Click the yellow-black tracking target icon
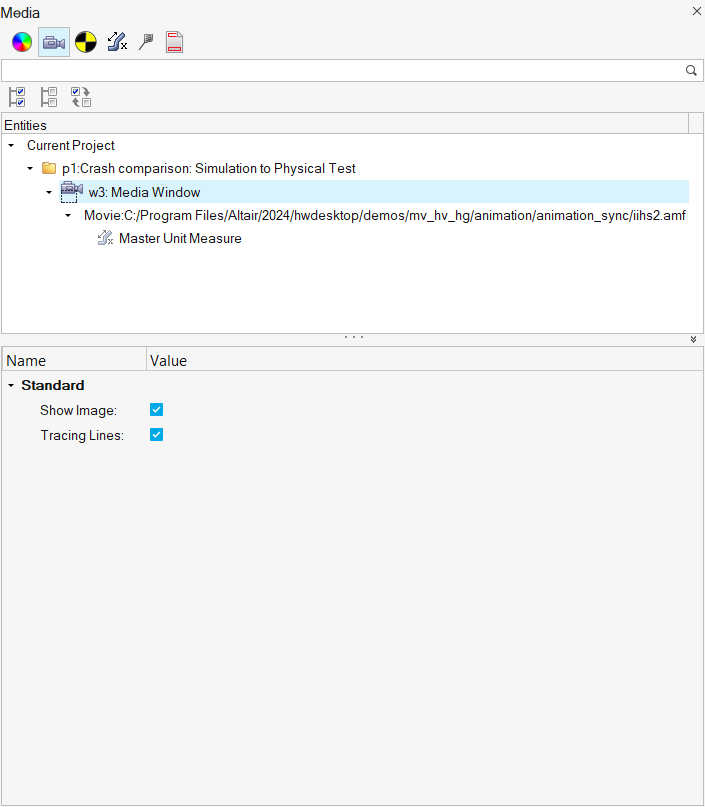Viewport: 705px width, 807px height. click(86, 42)
